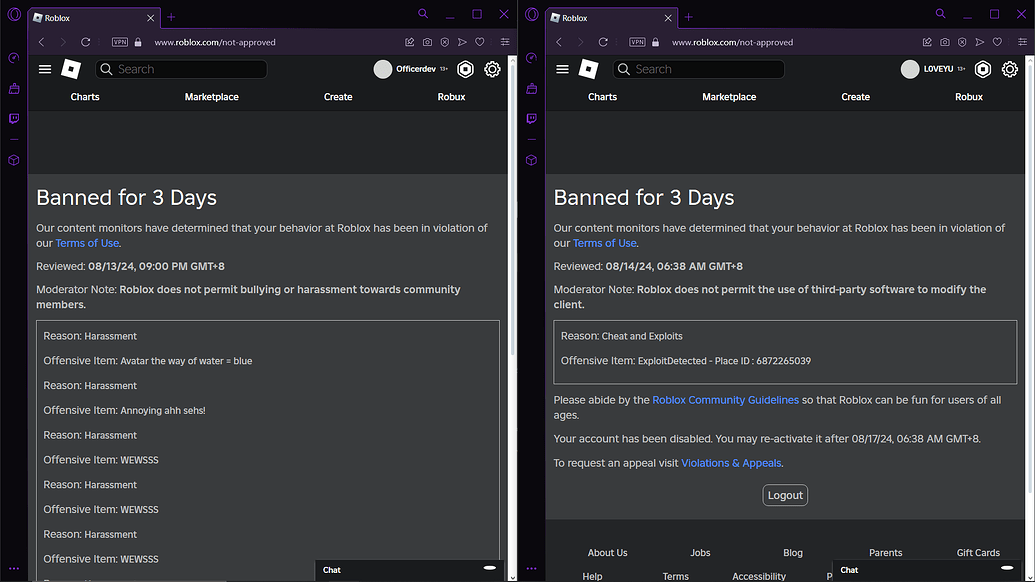Click scroll down arrow in left window
The width and height of the screenshot is (1035, 582).
512,577
